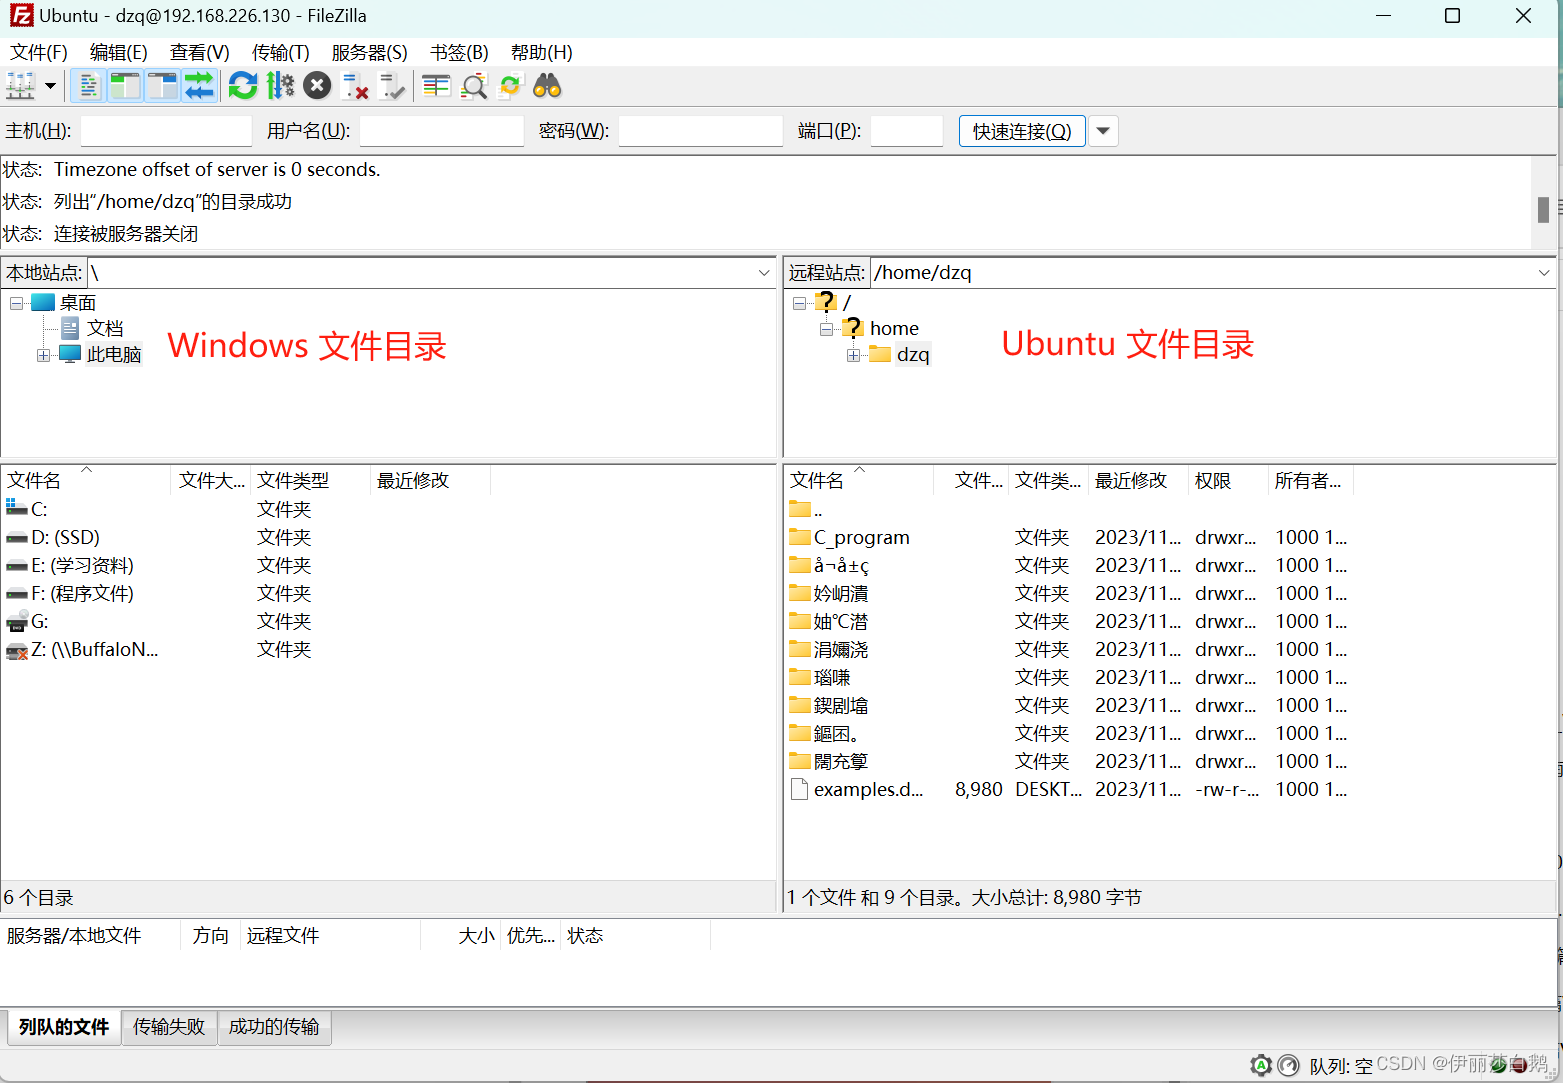Open the directory listing filters dialog
The image size is (1563, 1083).
[436, 86]
